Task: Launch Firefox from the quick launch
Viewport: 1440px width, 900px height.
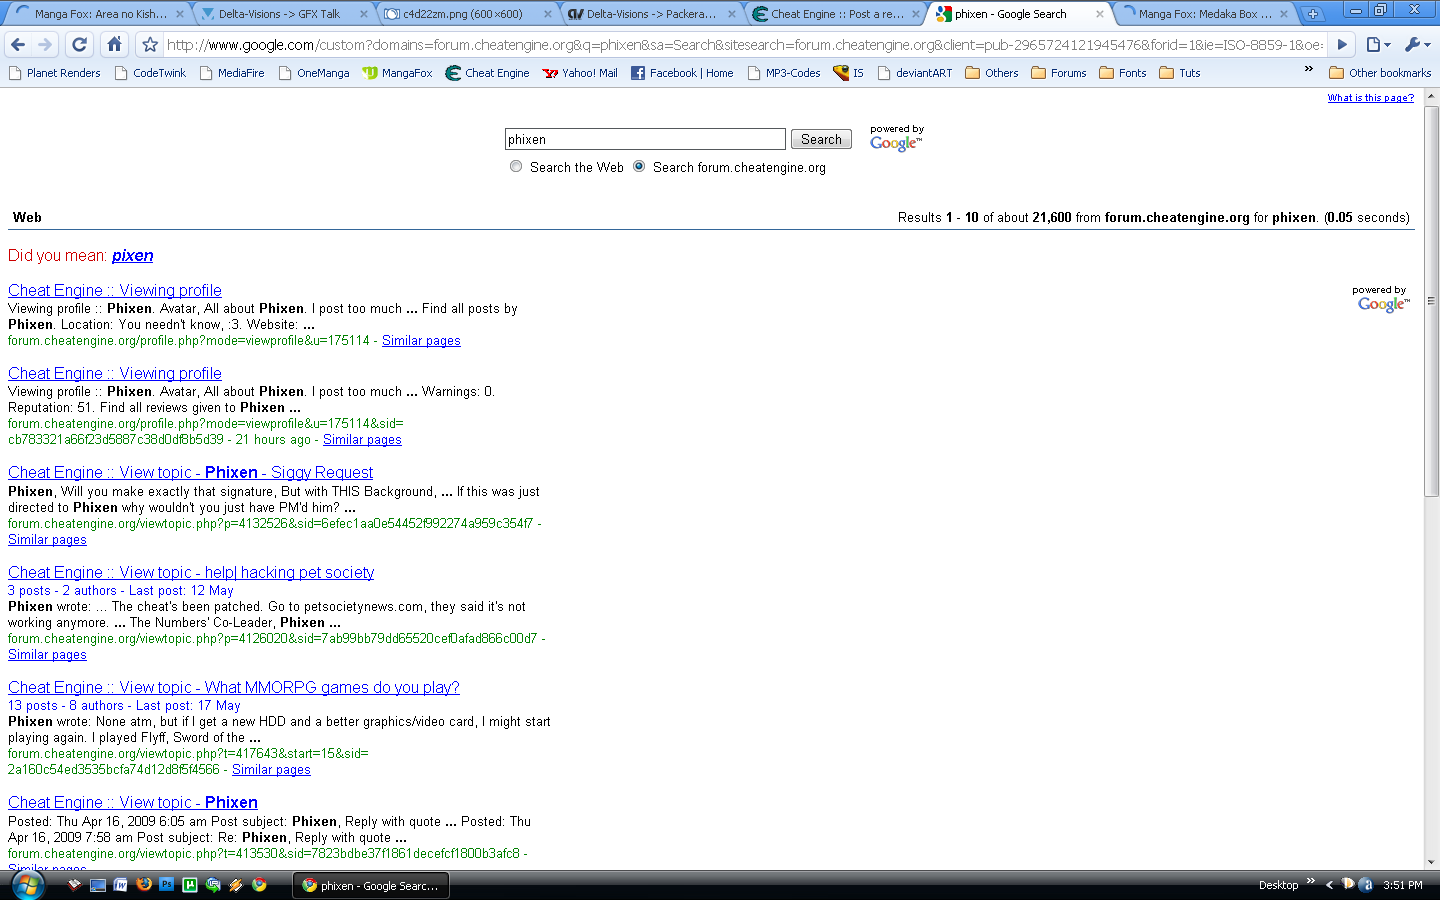Action: (144, 885)
